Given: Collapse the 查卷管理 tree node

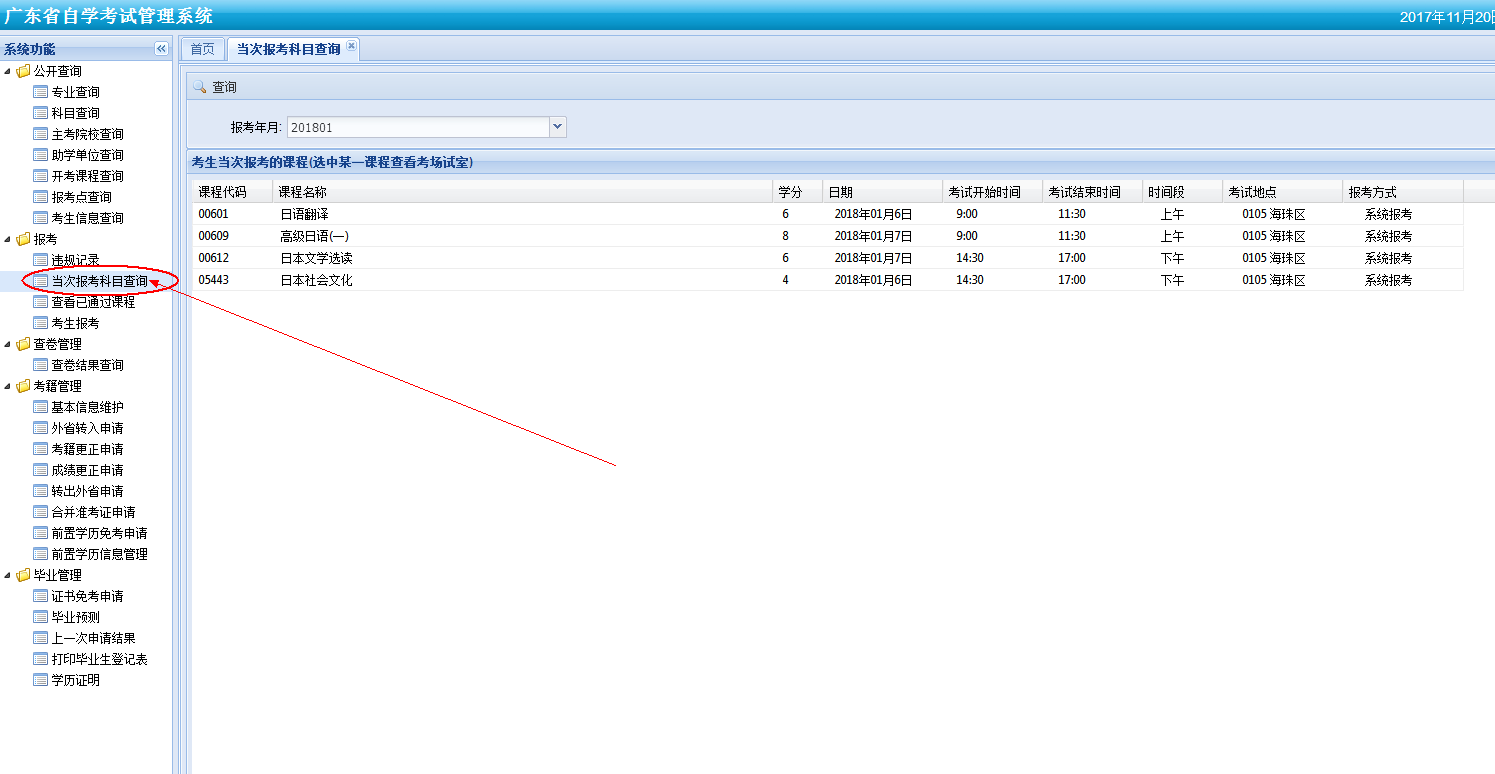Looking at the screenshot, I should 9,344.
